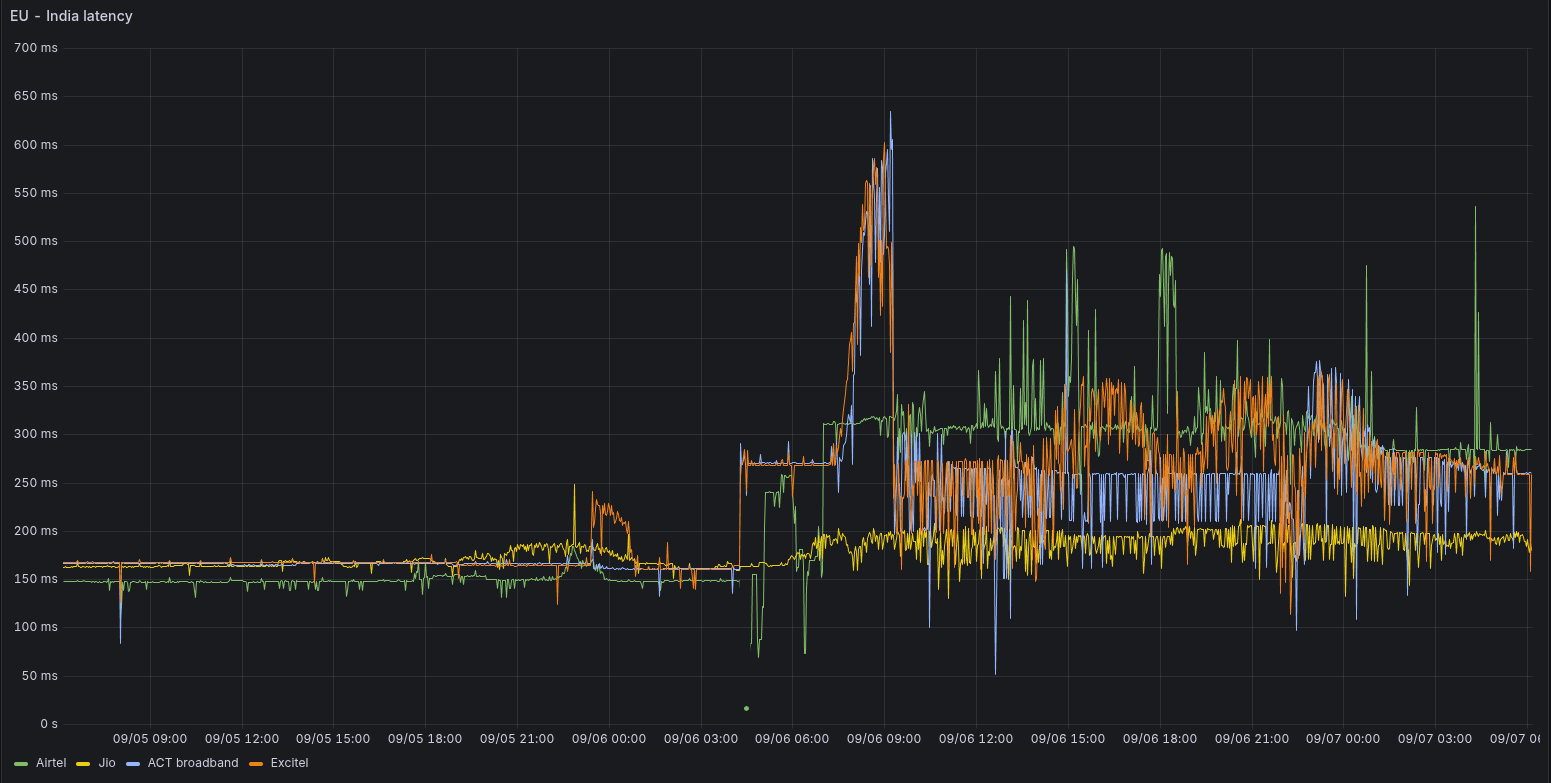Click the 350 ms y-axis label
Viewport: 1551px width, 783px height.
point(35,386)
